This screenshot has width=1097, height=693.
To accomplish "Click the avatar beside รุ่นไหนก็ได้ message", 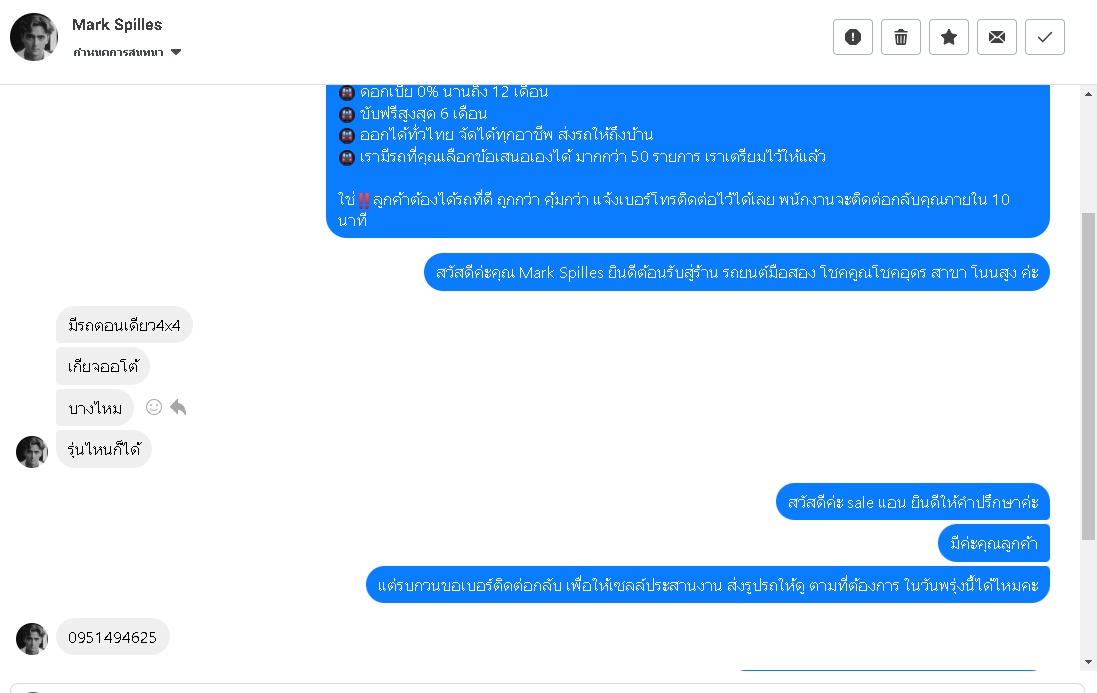I will pyautogui.click(x=31, y=452).
